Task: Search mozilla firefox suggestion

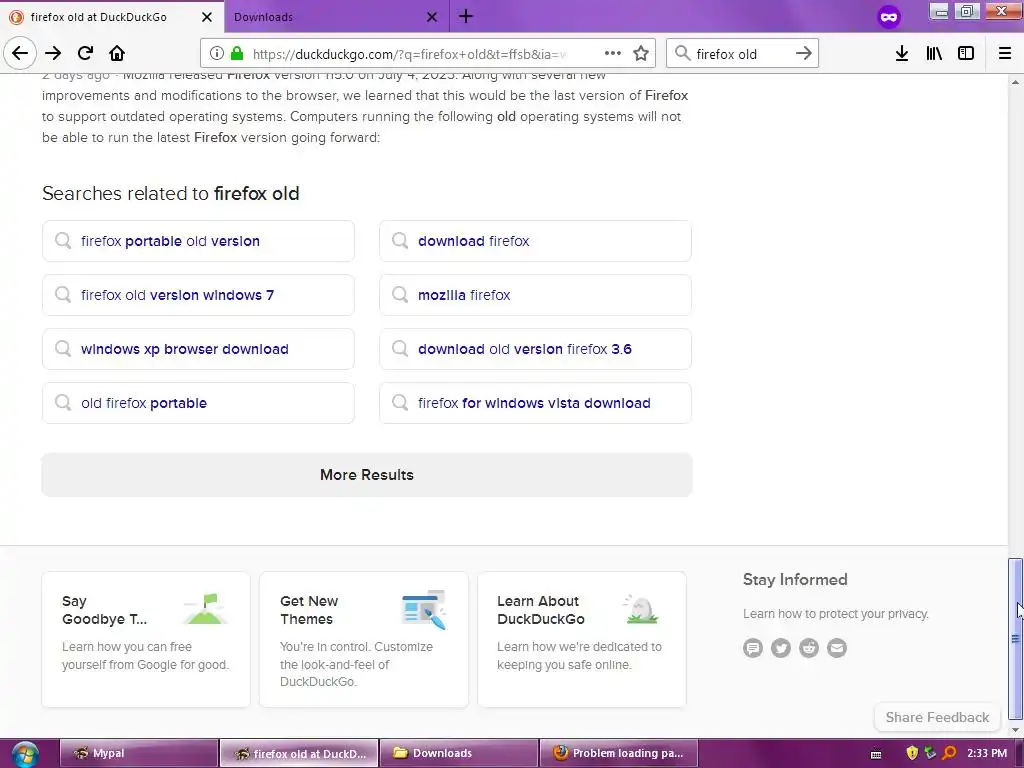Action: [535, 295]
